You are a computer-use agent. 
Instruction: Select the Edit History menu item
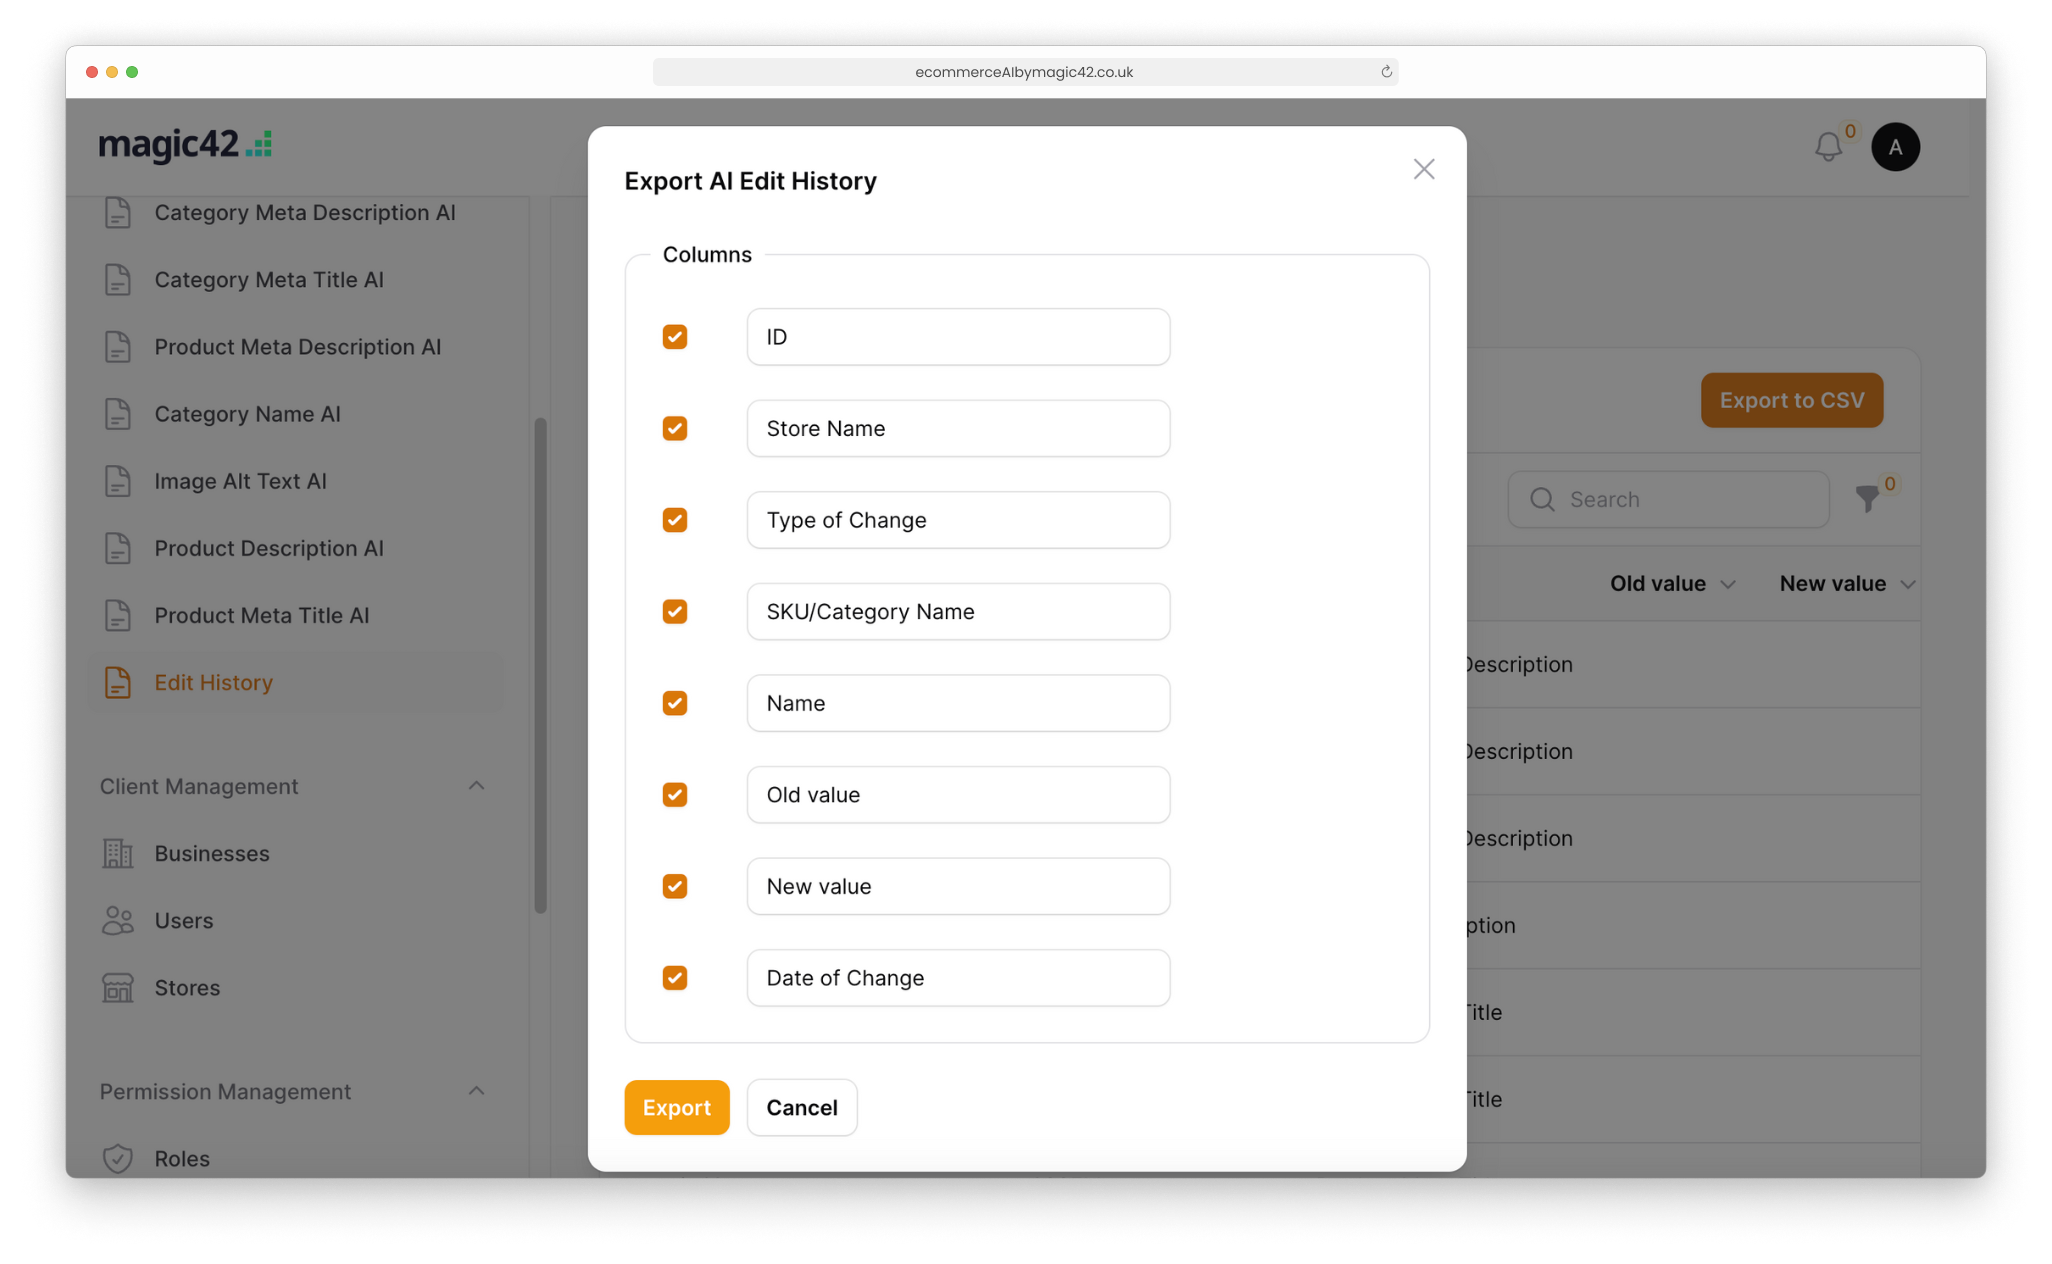pyautogui.click(x=214, y=680)
